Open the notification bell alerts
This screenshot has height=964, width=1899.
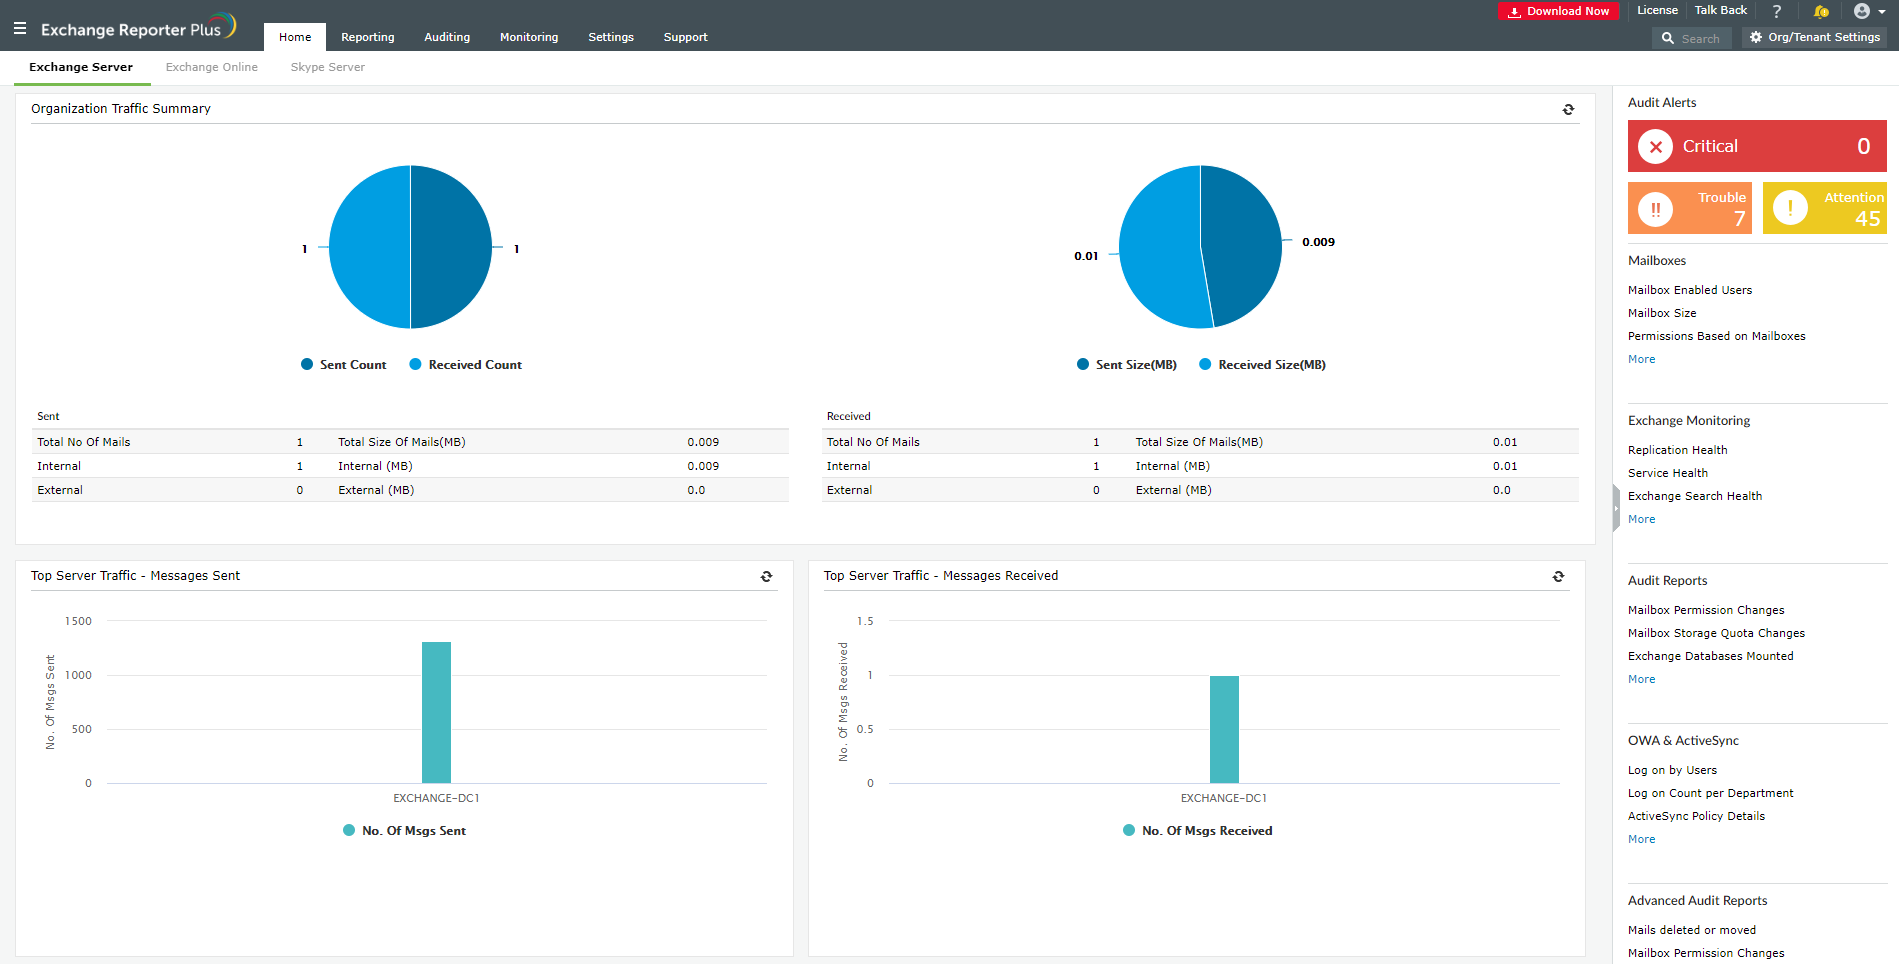[x=1821, y=11]
